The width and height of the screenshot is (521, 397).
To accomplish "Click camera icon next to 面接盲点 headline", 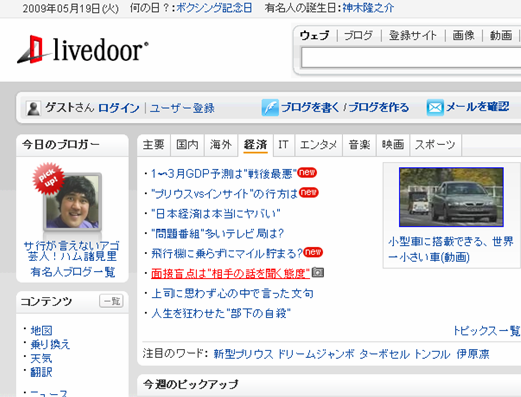I will pos(318,273).
